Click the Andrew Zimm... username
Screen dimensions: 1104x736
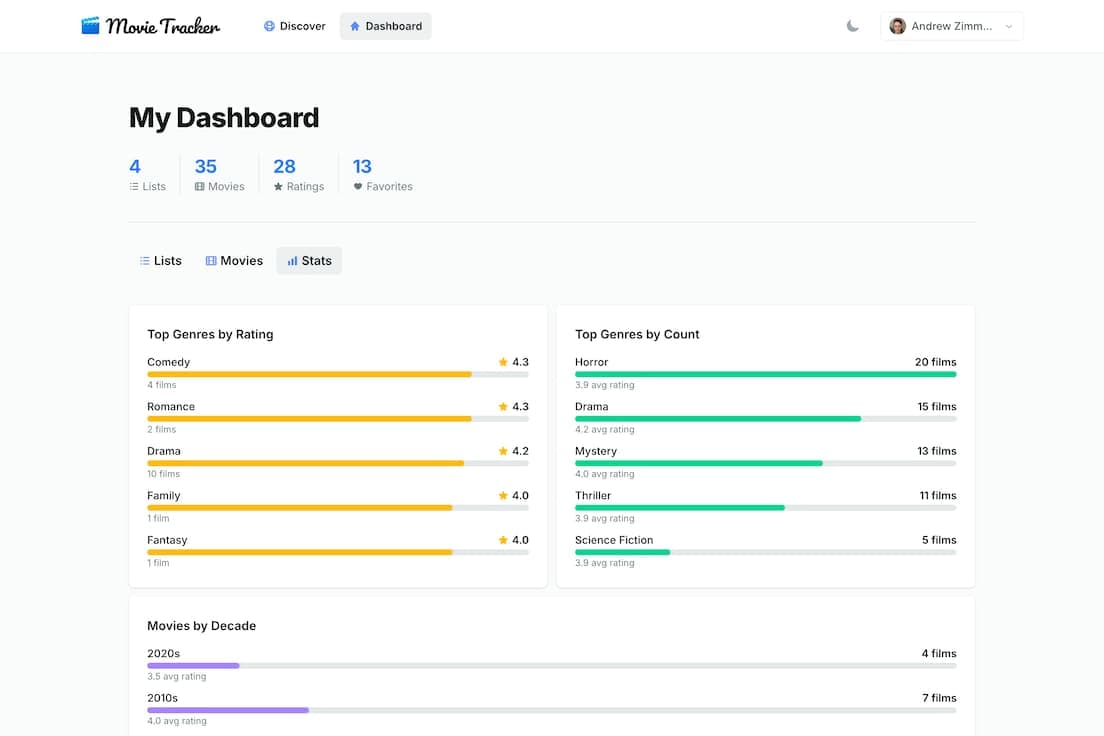(951, 26)
